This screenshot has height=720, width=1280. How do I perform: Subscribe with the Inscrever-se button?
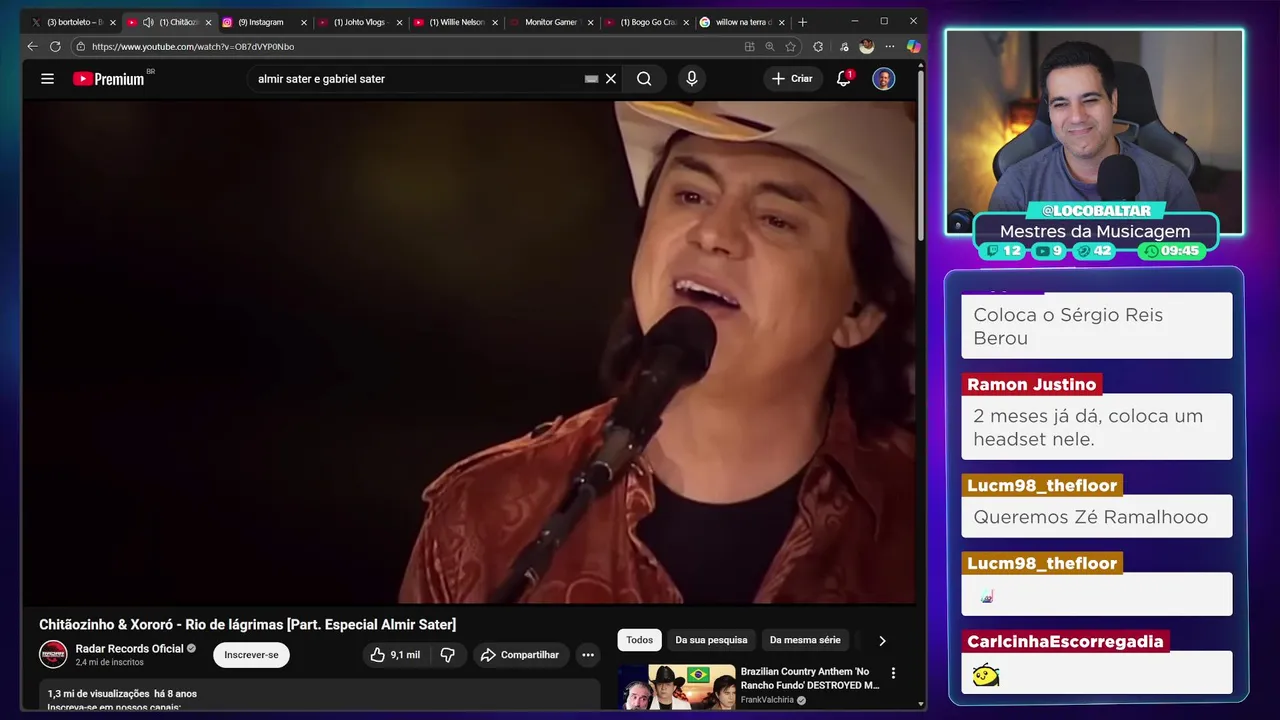point(251,655)
